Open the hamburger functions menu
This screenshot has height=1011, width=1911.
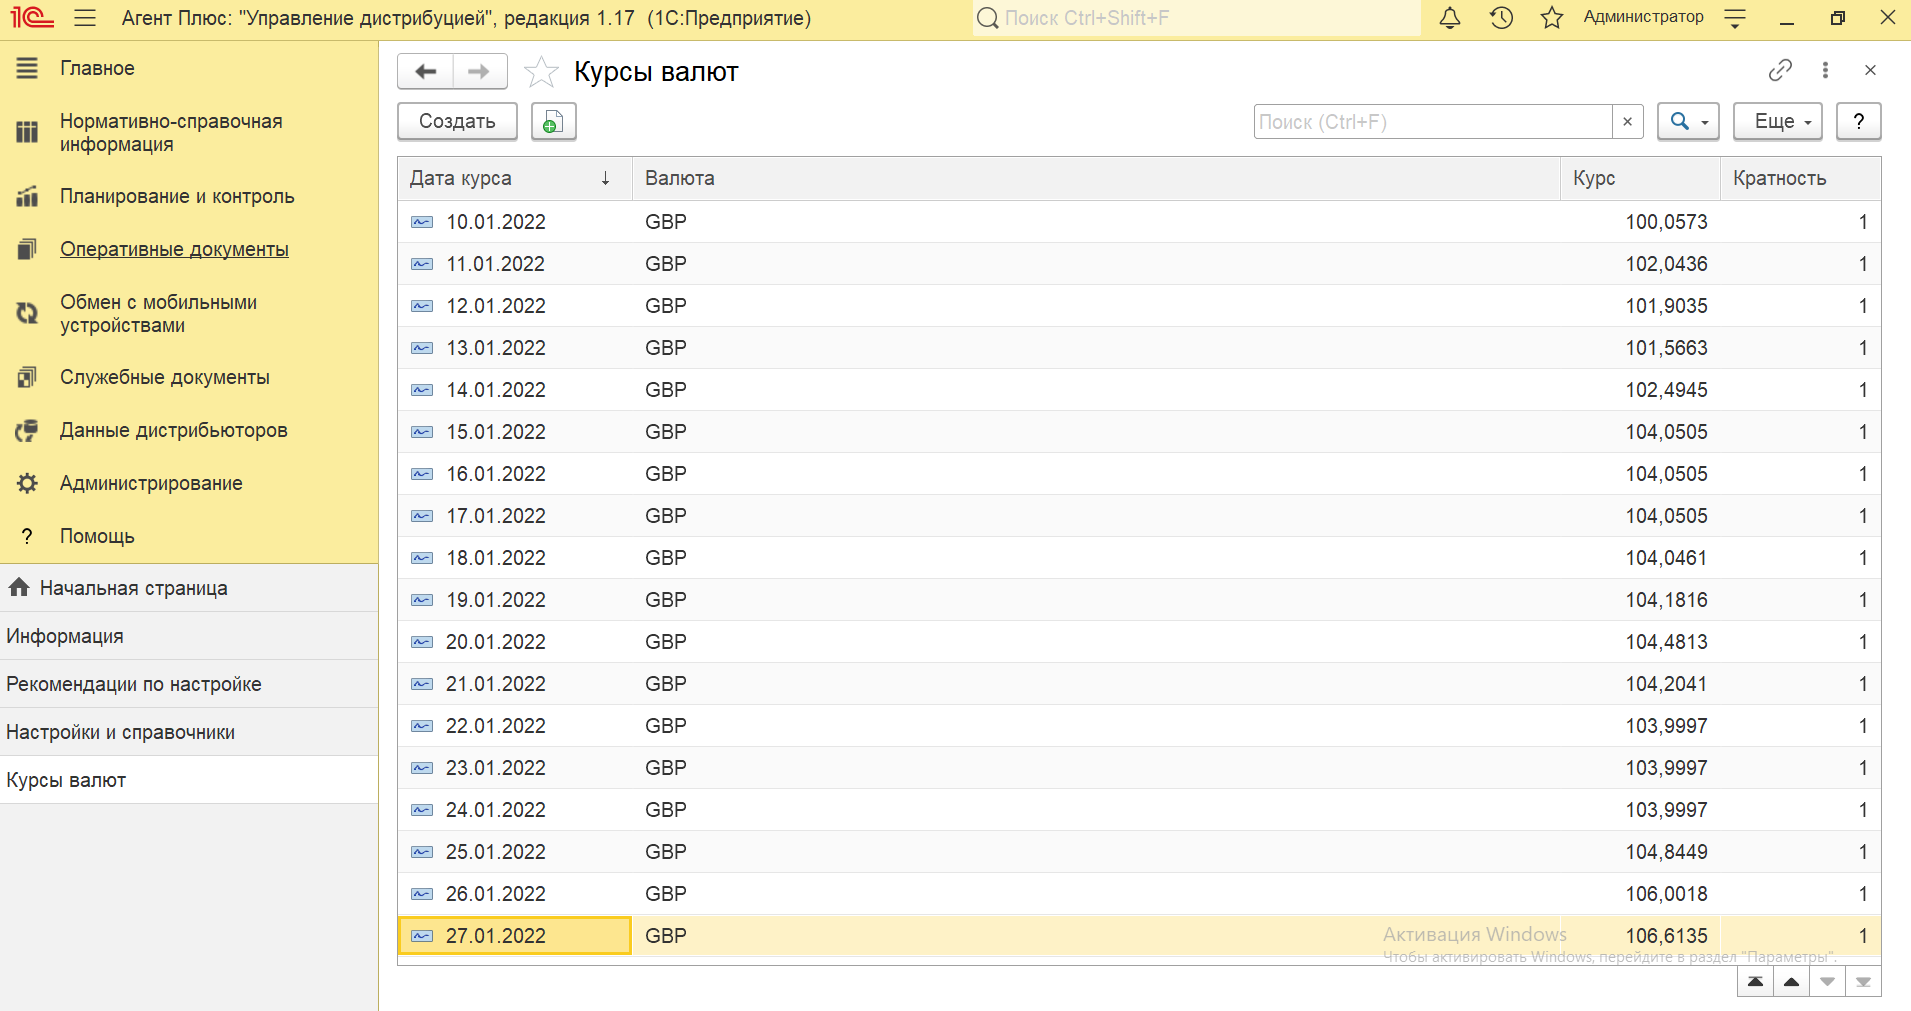pyautogui.click(x=85, y=18)
